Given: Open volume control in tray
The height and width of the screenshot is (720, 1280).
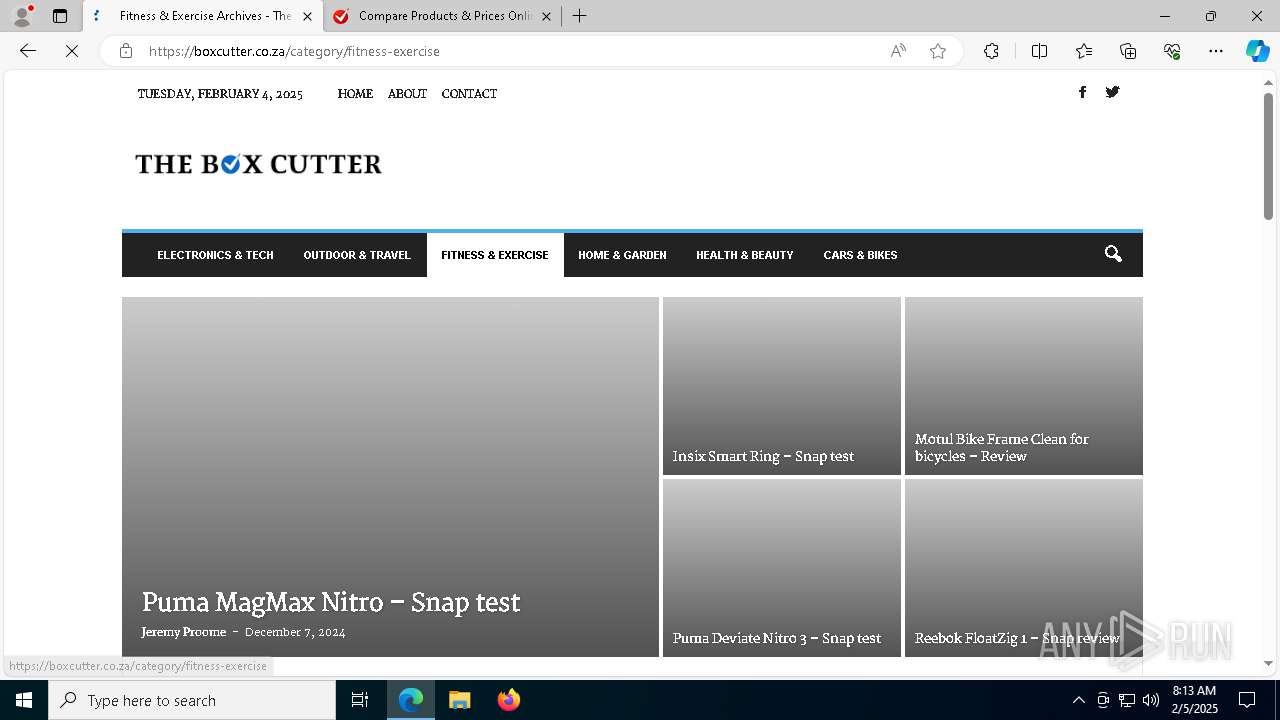Looking at the screenshot, I should [x=1151, y=700].
